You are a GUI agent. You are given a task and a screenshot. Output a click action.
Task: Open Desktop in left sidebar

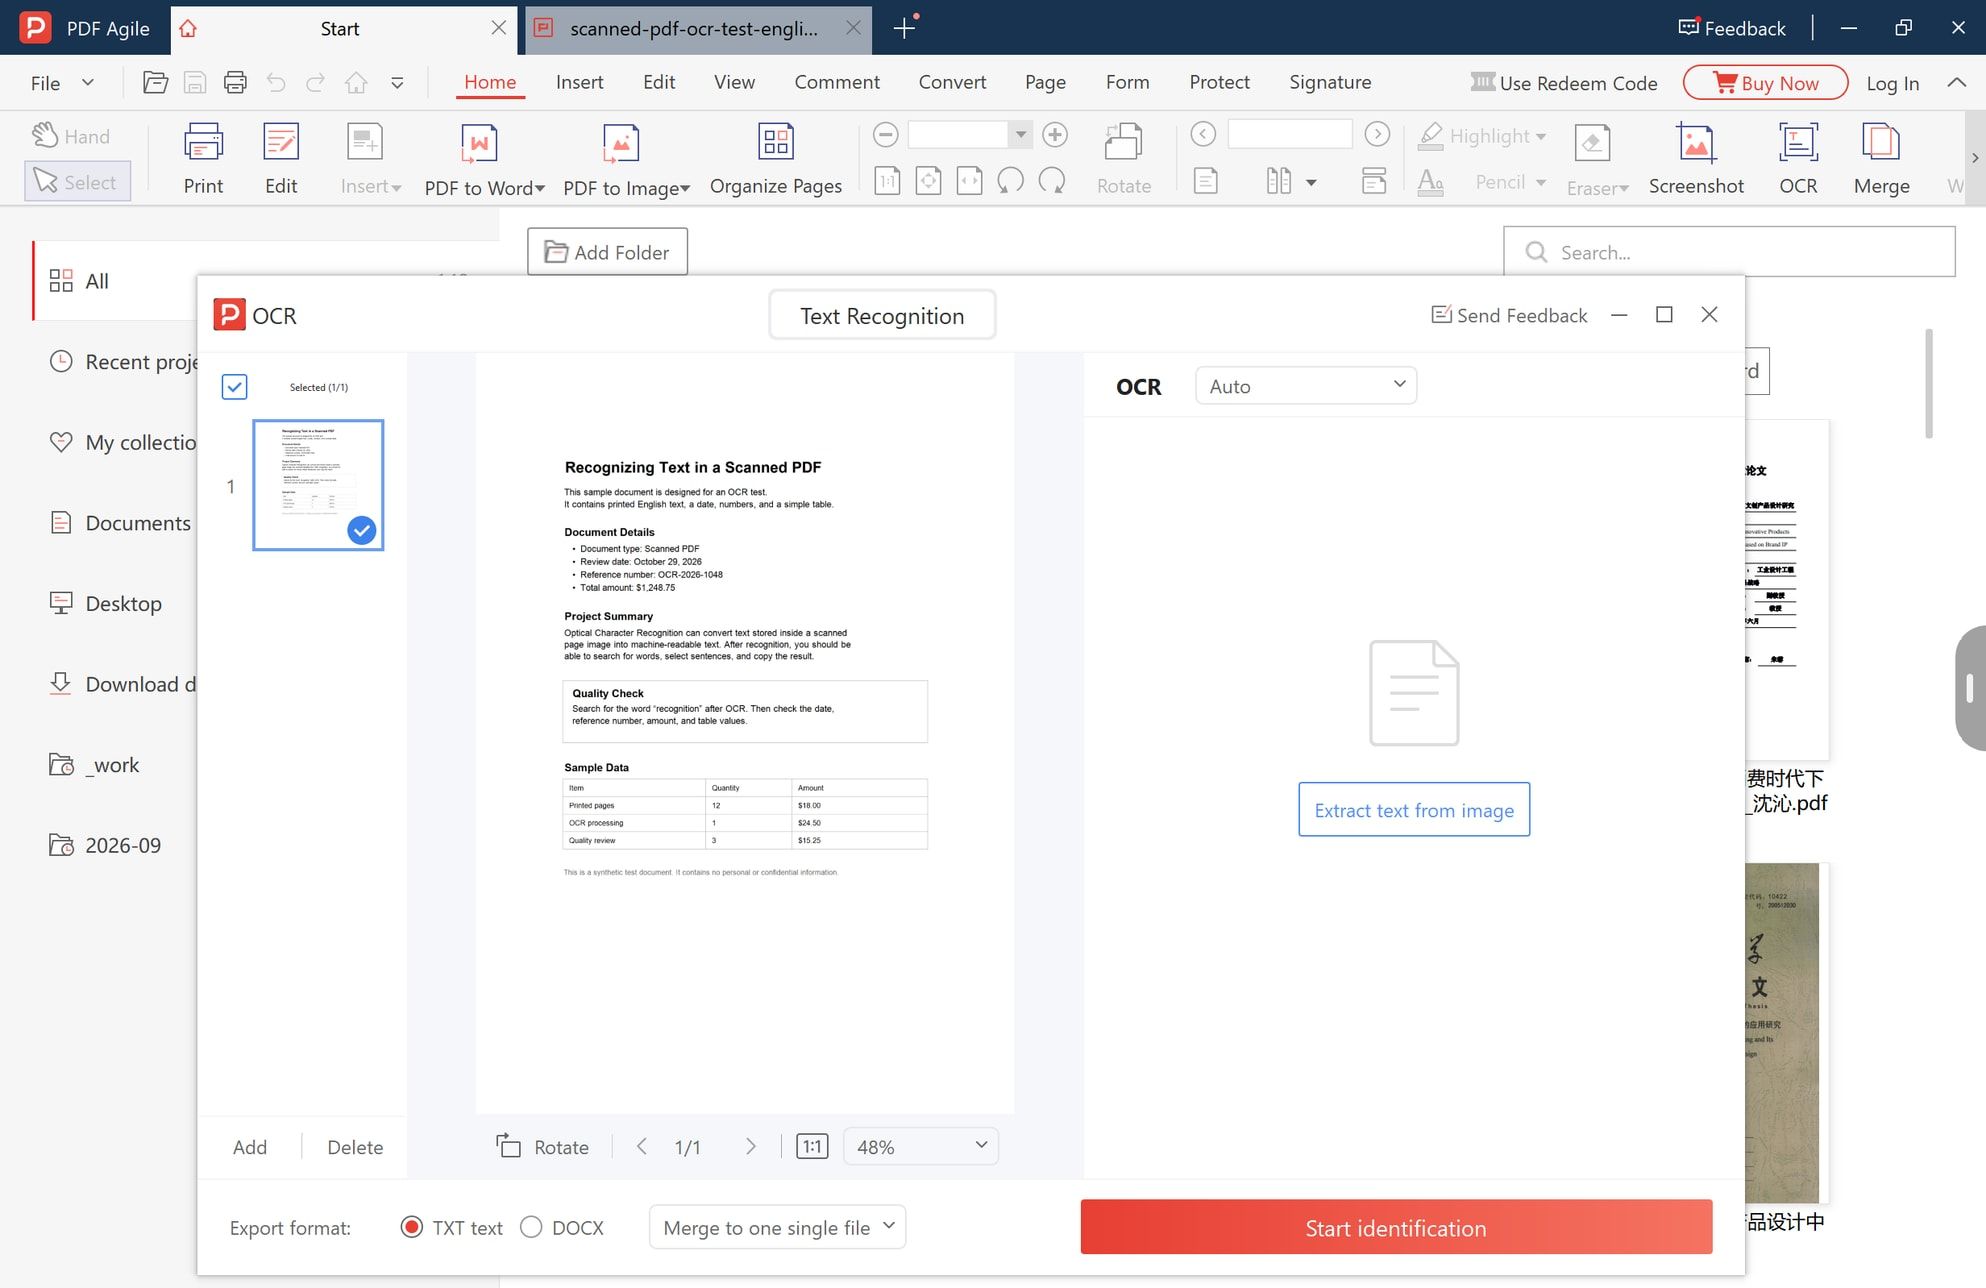[107, 603]
